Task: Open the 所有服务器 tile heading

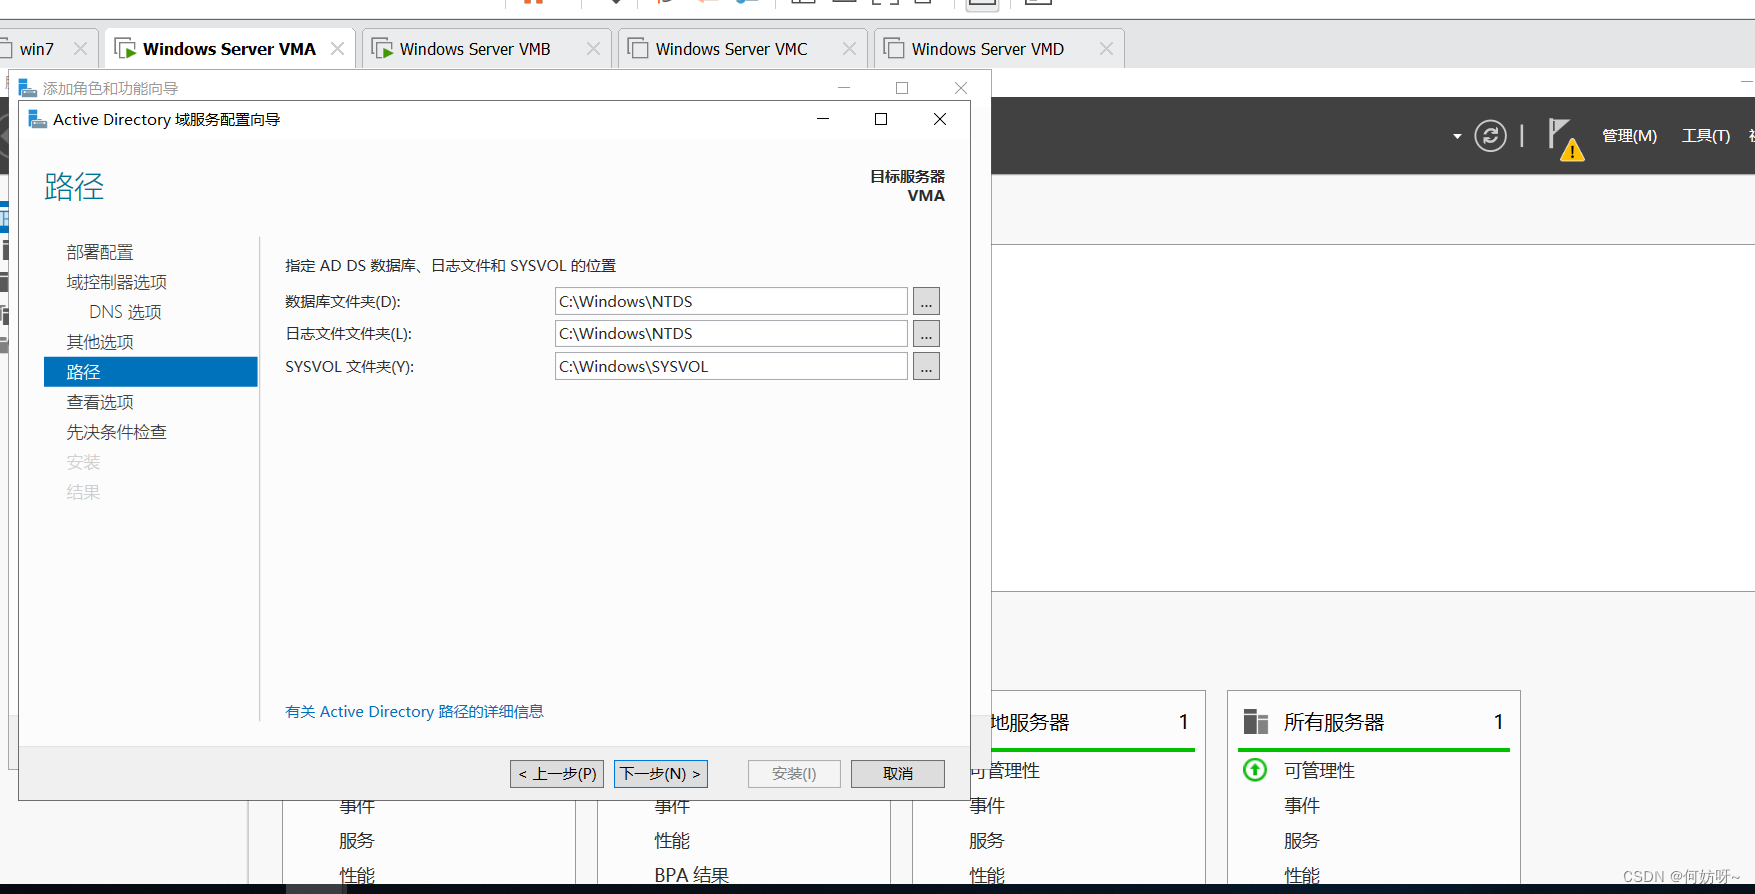Action: coord(1334,722)
